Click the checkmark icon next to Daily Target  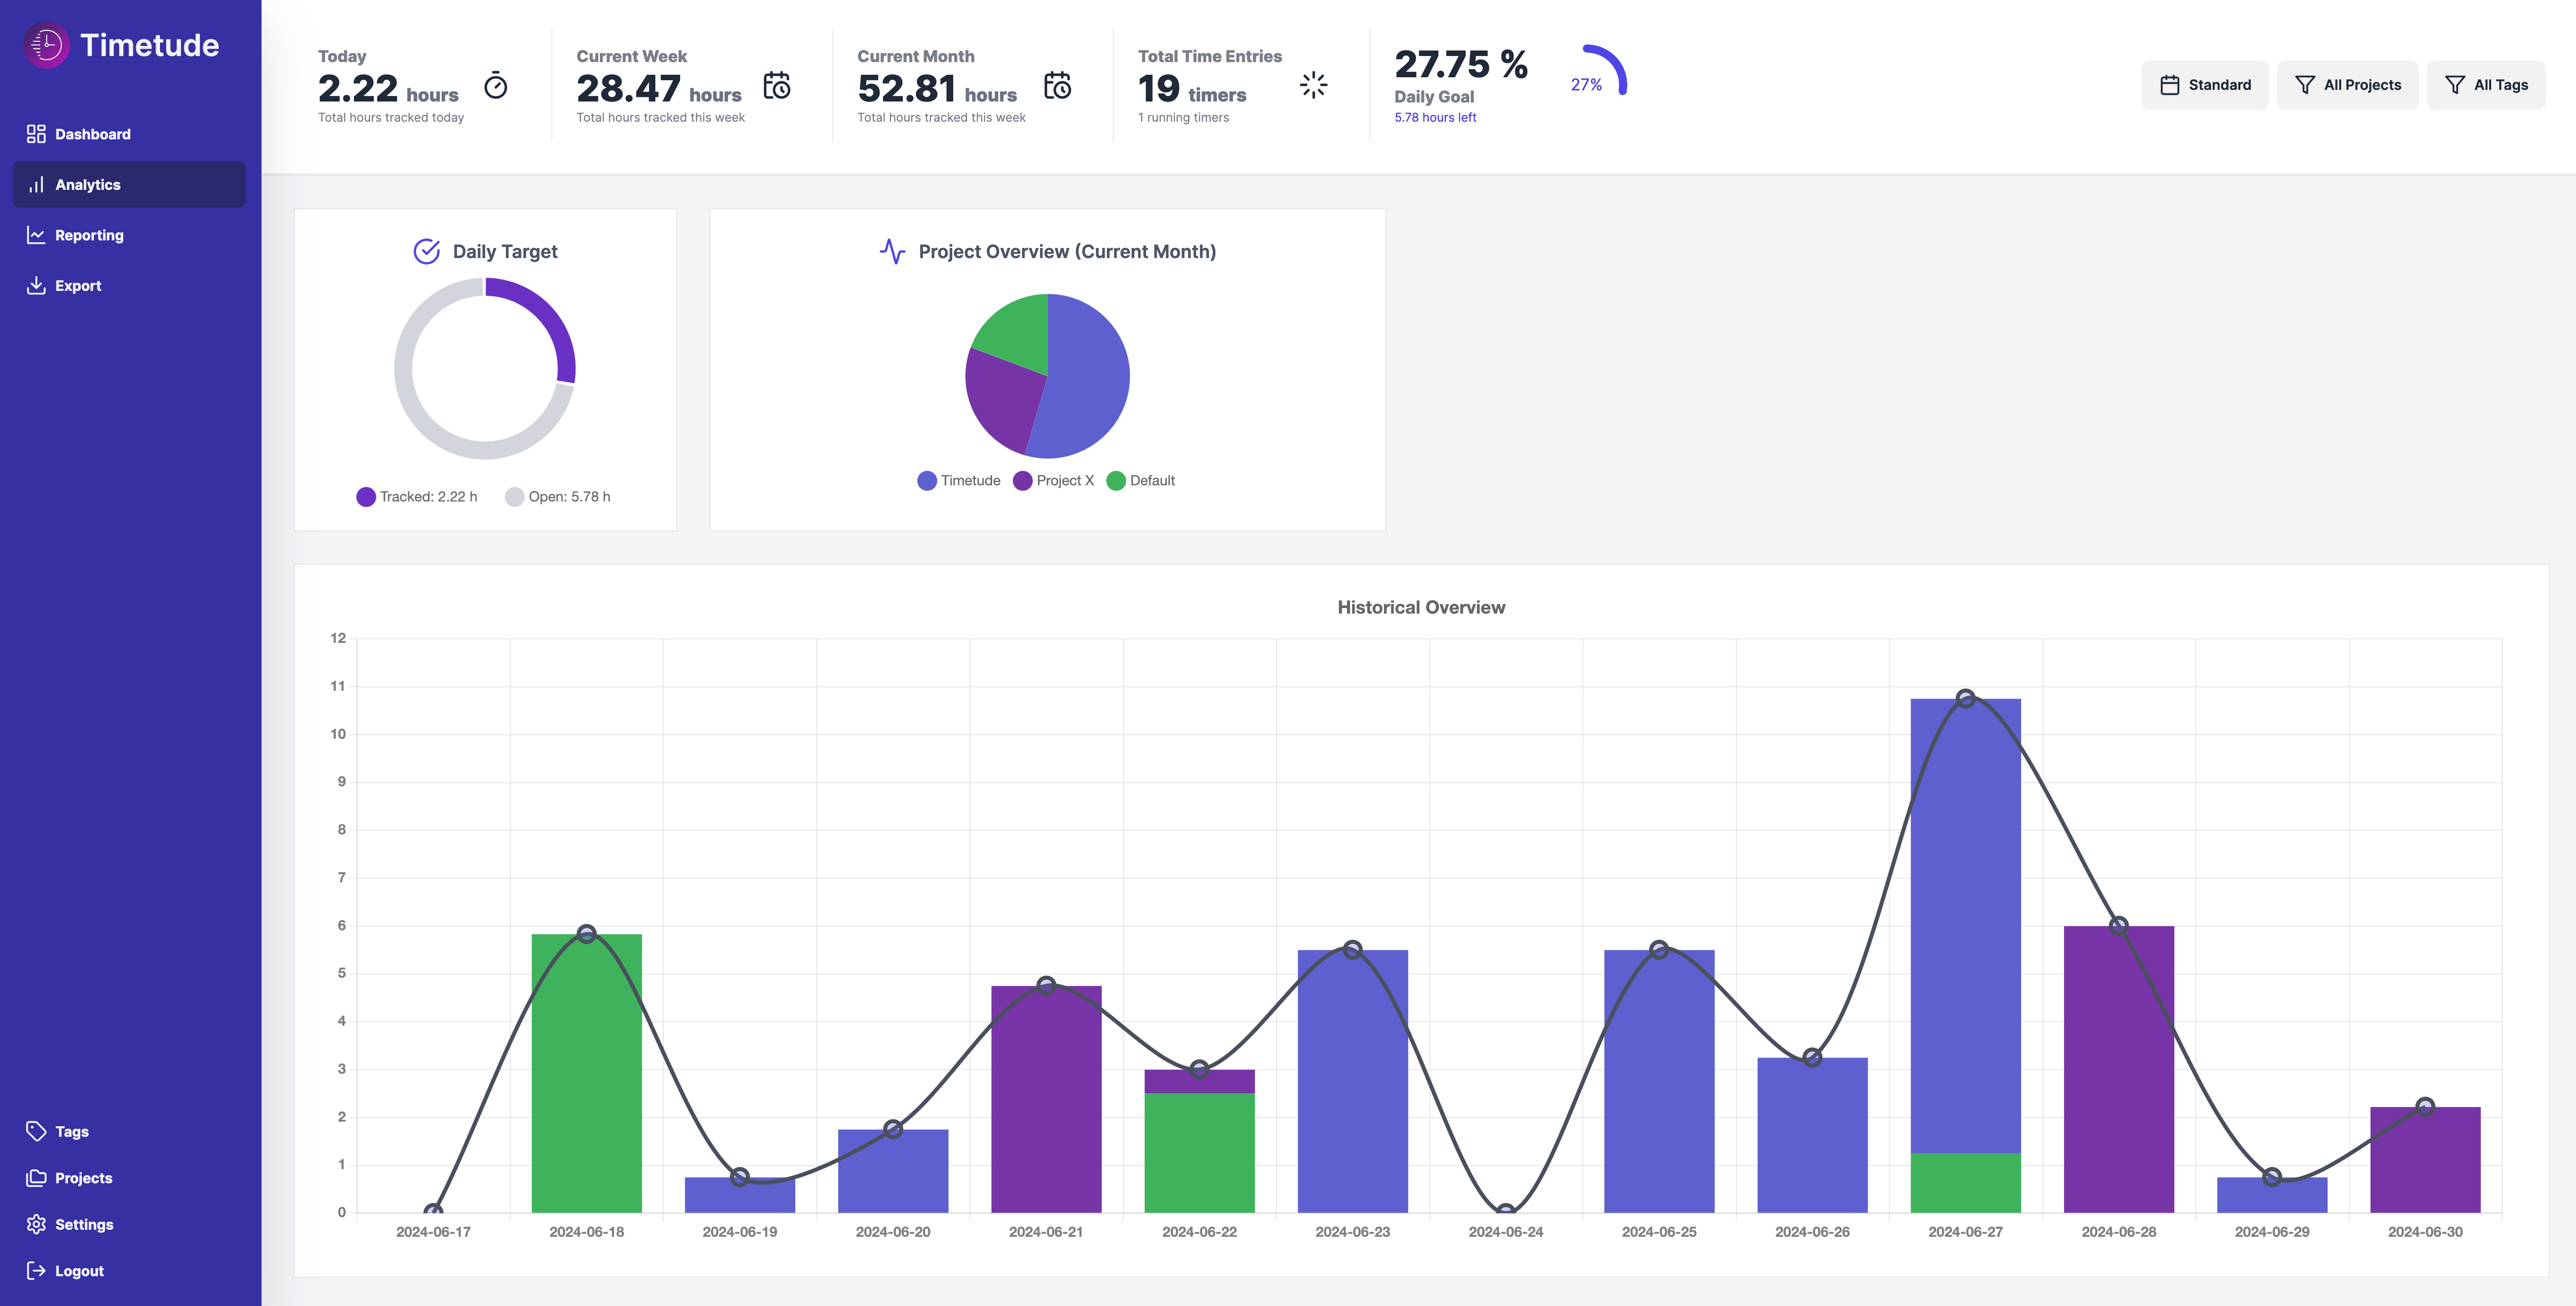[427, 251]
